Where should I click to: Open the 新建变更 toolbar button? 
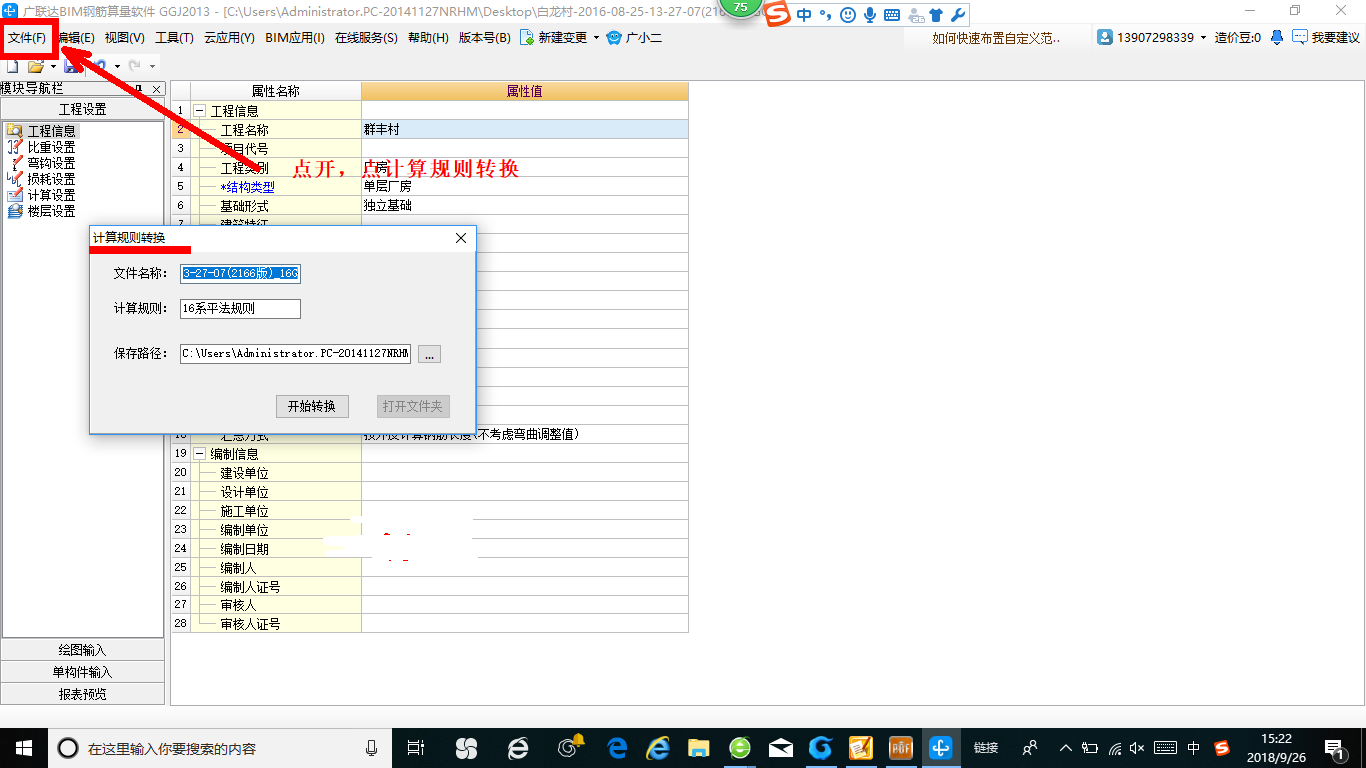(553, 38)
